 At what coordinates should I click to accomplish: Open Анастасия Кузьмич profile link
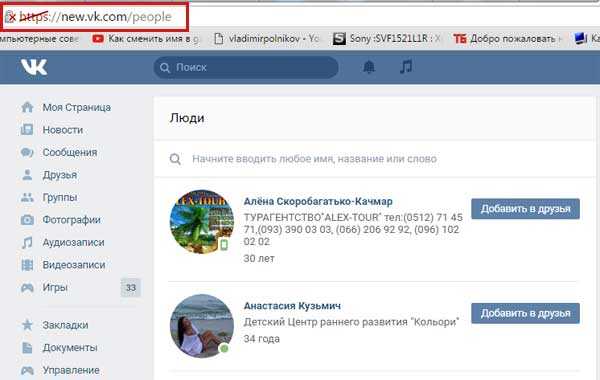[292, 306]
